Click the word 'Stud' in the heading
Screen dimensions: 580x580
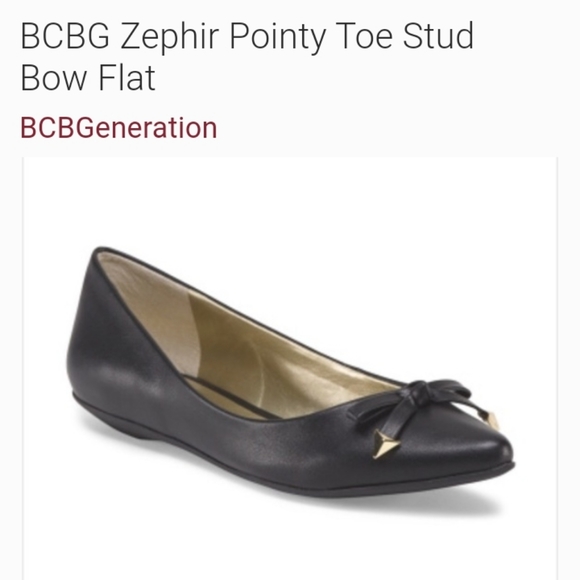439,36
